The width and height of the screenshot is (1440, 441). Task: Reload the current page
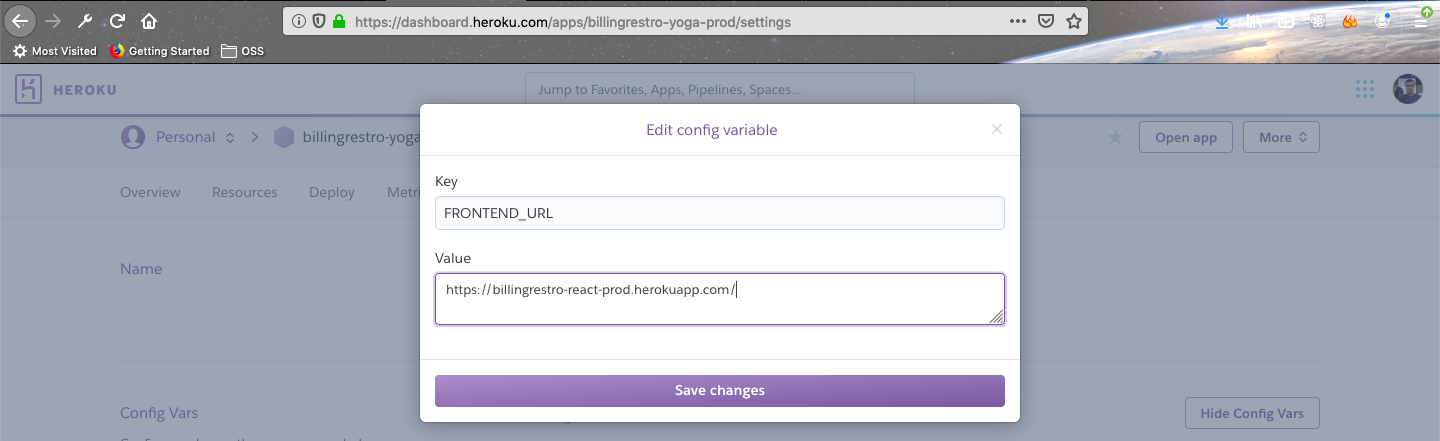click(x=117, y=21)
